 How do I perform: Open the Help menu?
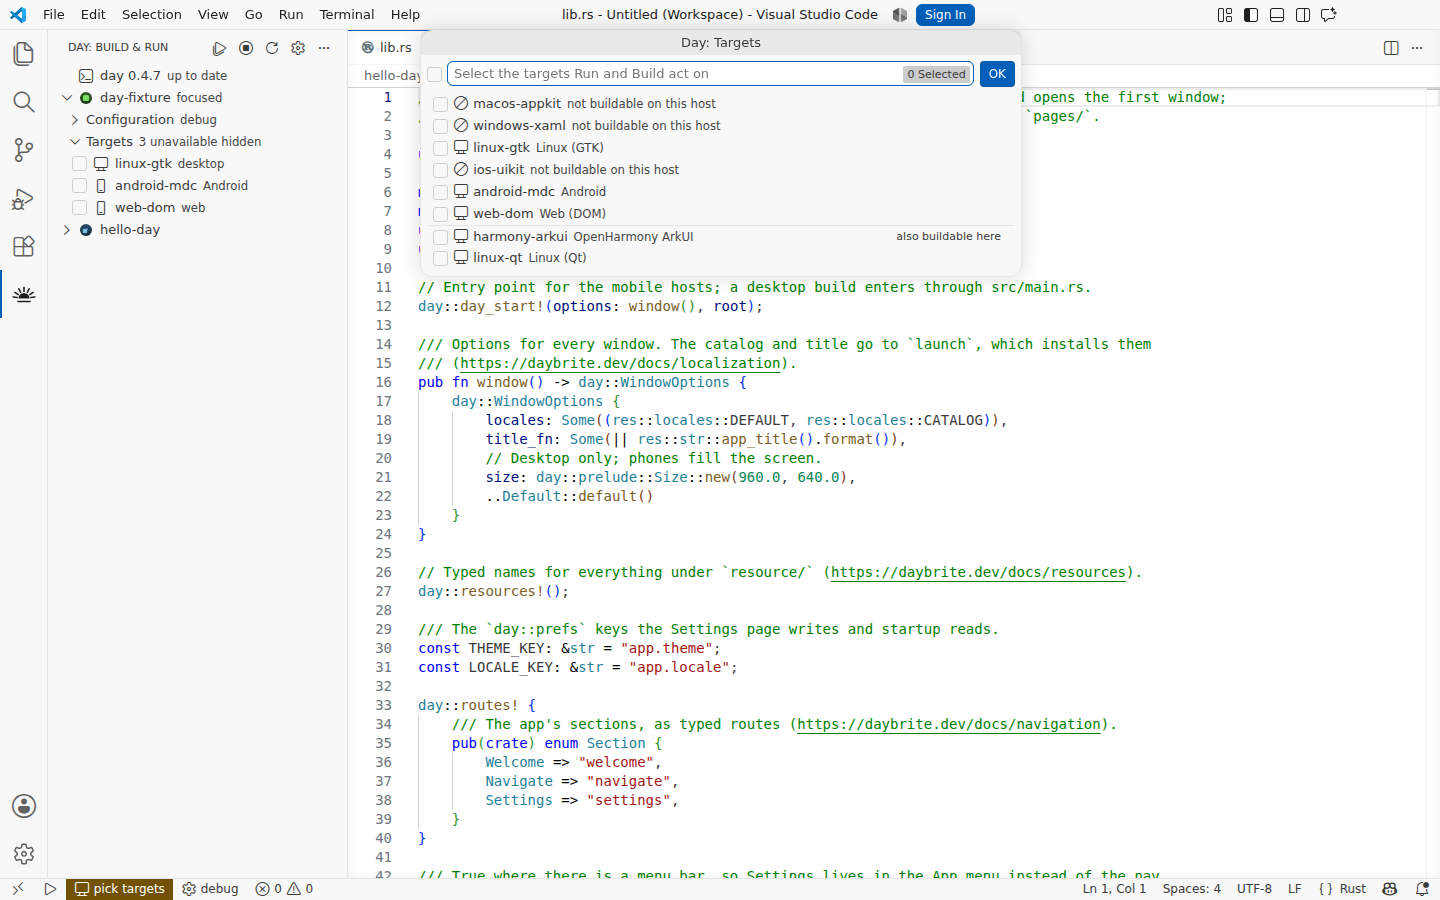(405, 15)
